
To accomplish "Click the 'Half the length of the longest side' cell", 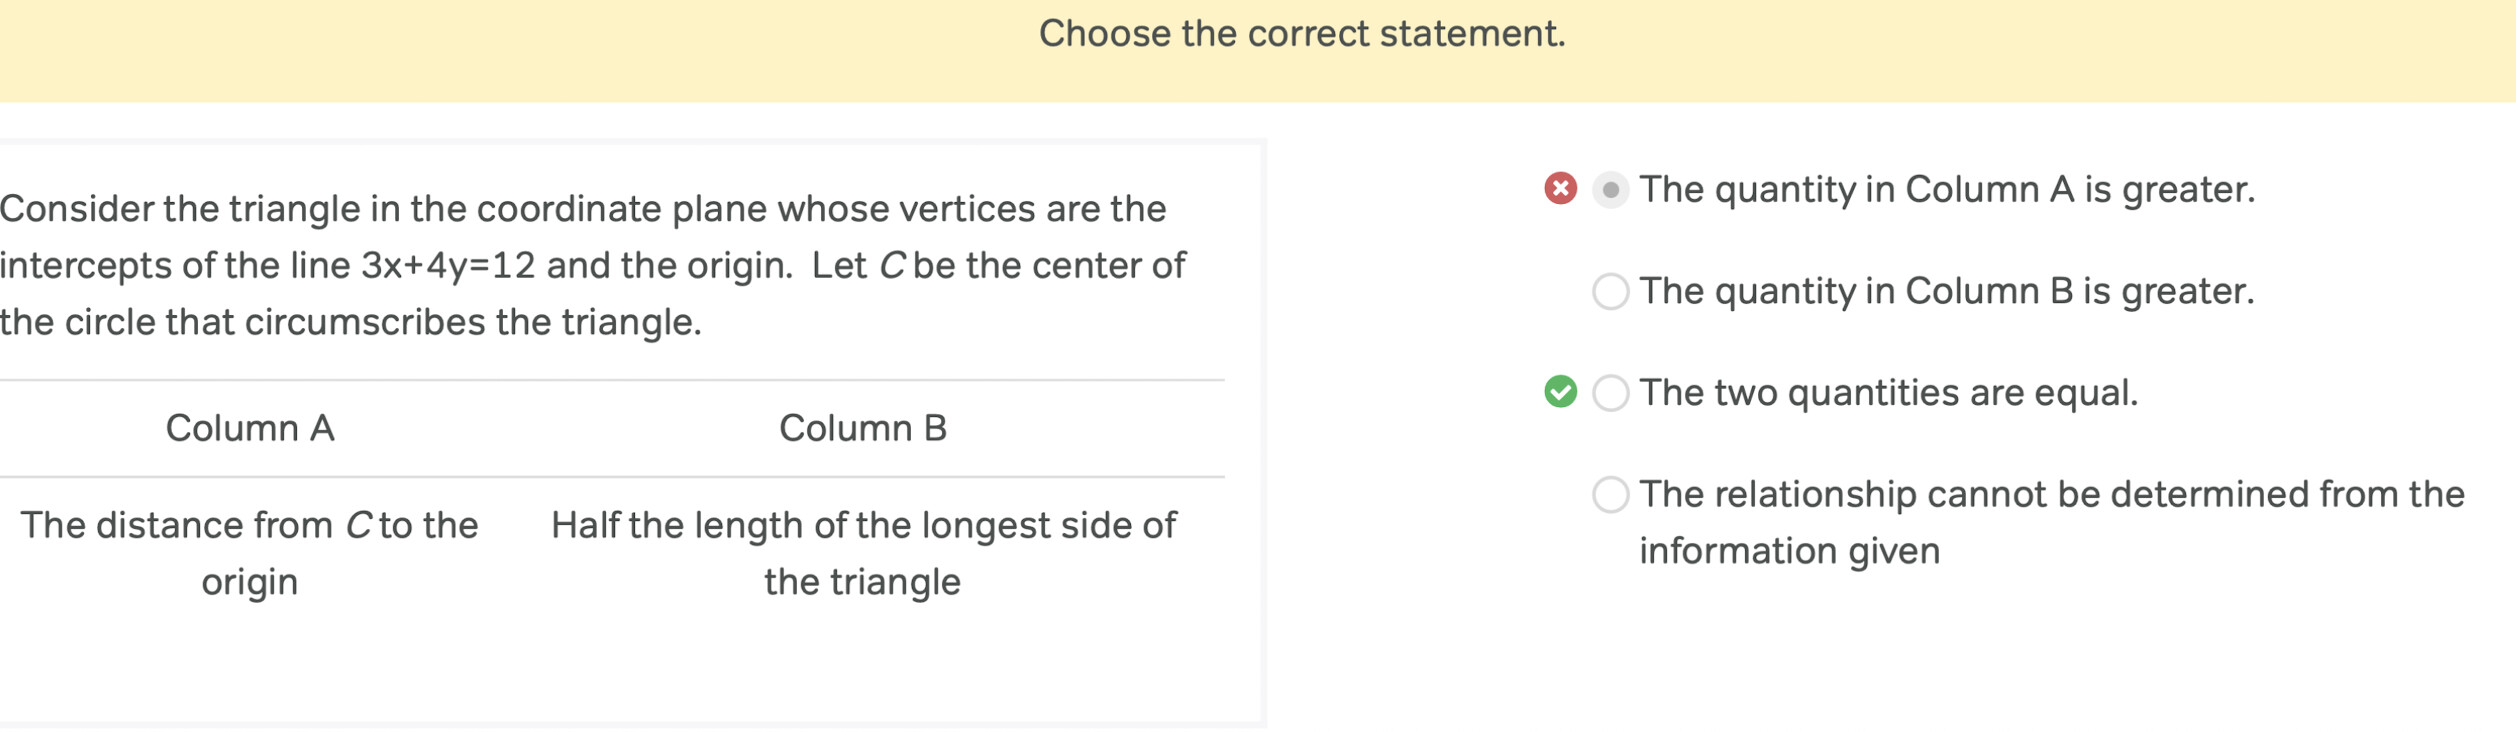I will pos(863,553).
